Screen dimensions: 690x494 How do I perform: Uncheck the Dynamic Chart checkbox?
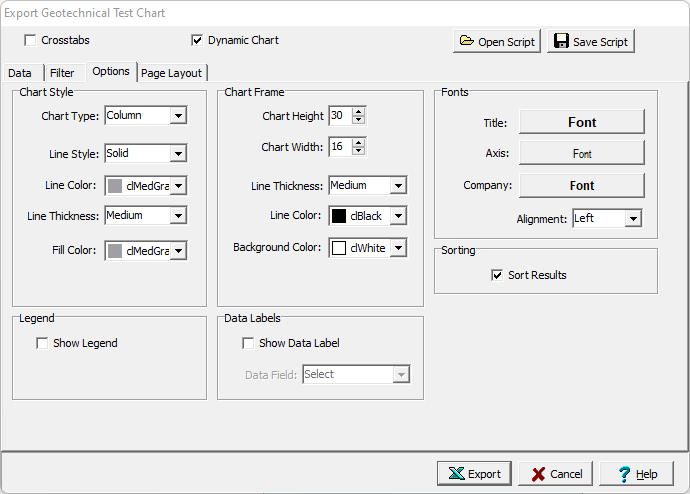click(x=197, y=41)
